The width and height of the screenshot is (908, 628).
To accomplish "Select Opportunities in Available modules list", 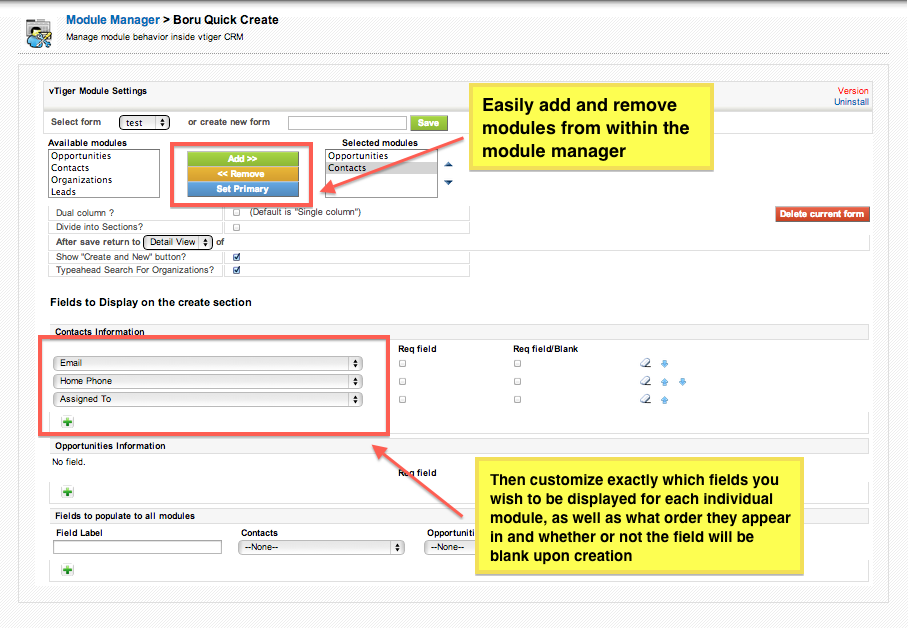I will point(104,156).
